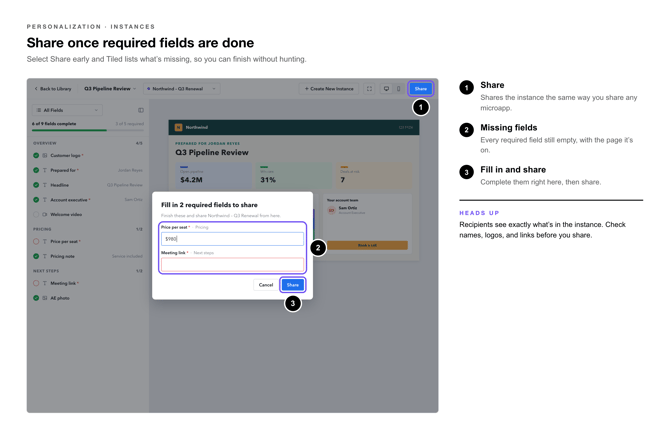Click the Price per seat input containing $980

click(232, 239)
